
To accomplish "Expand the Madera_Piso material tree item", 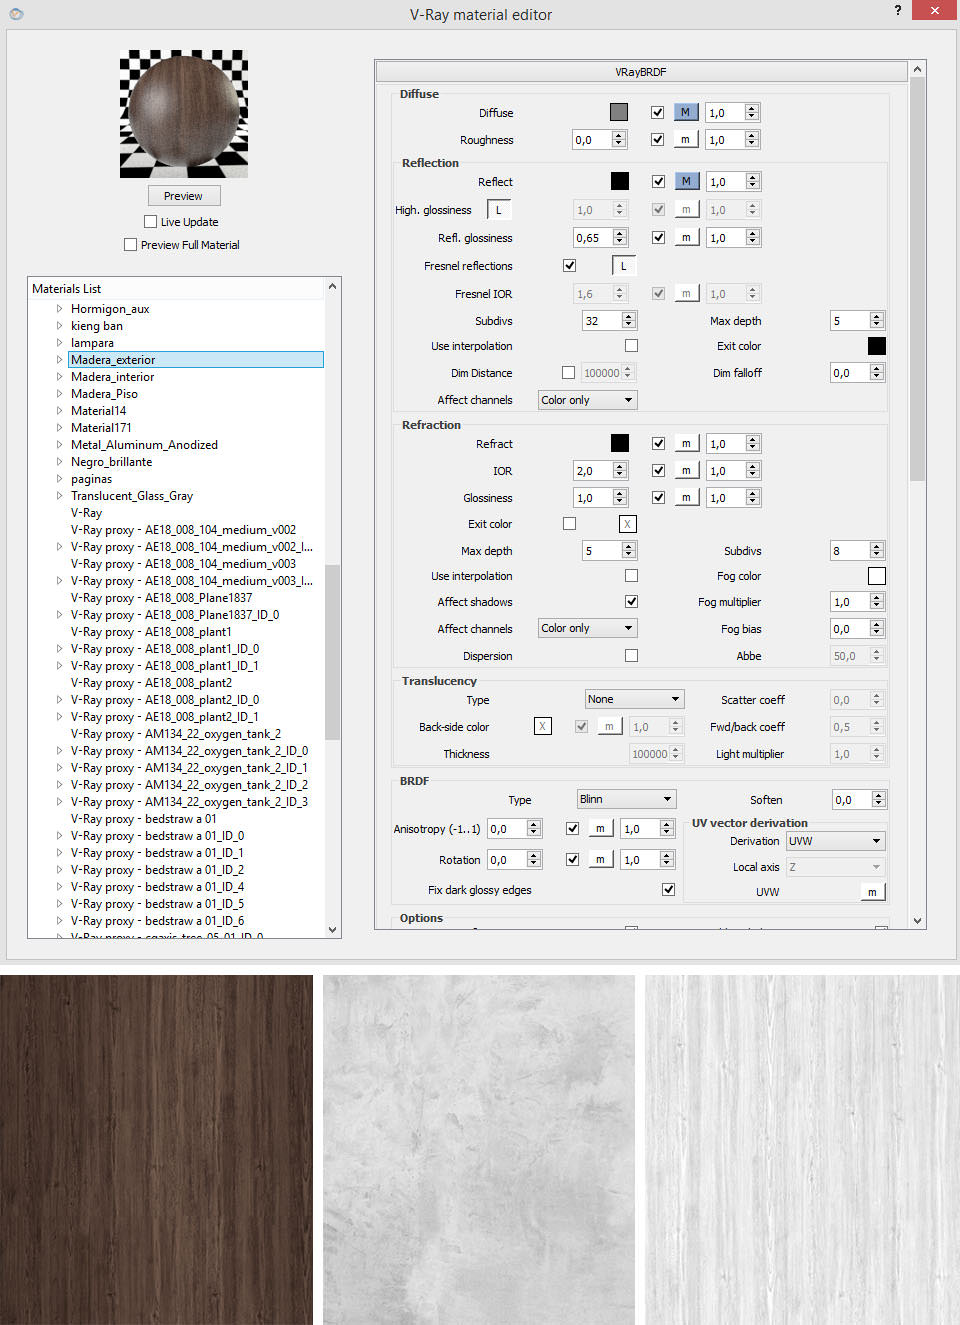I will click(59, 394).
